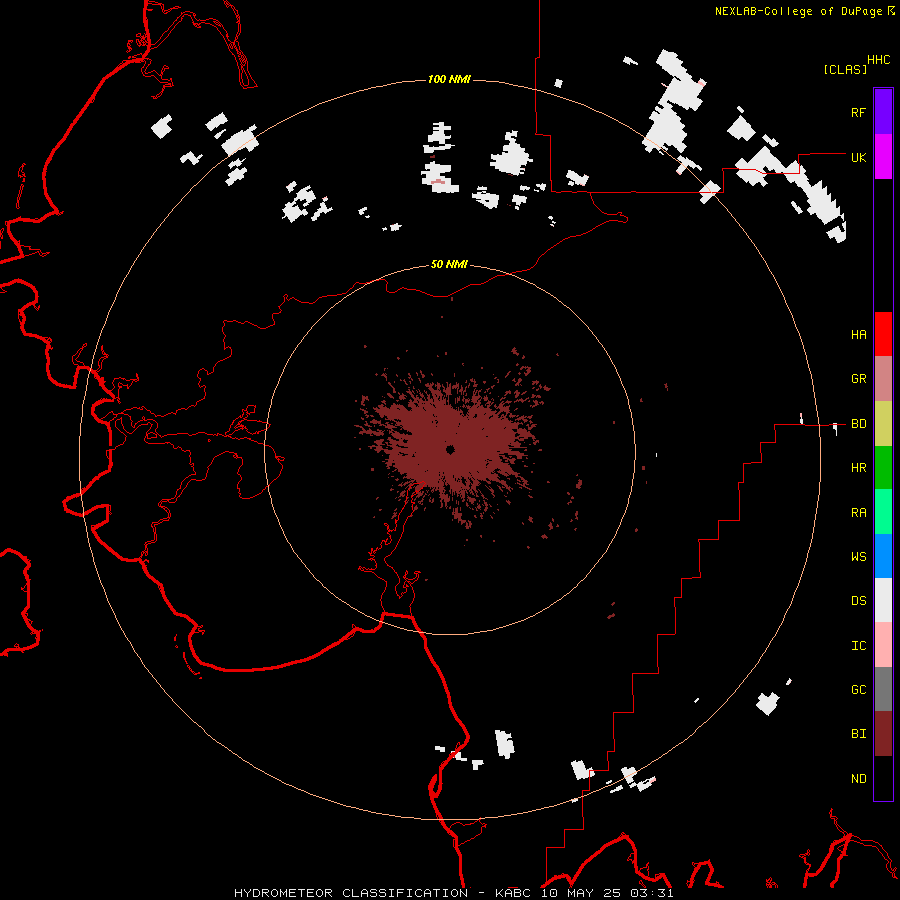This screenshot has height=900, width=900.
Task: Click the WS legend label
Action: click(858, 556)
